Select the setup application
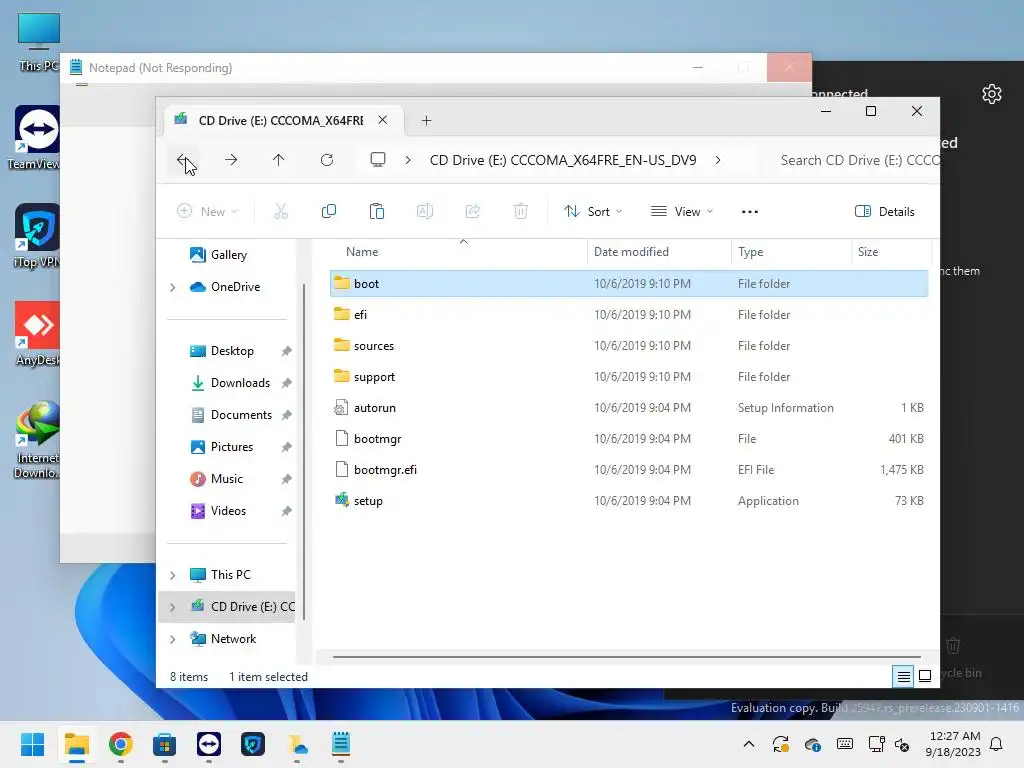Viewport: 1024px width, 768px height. pos(629,500)
